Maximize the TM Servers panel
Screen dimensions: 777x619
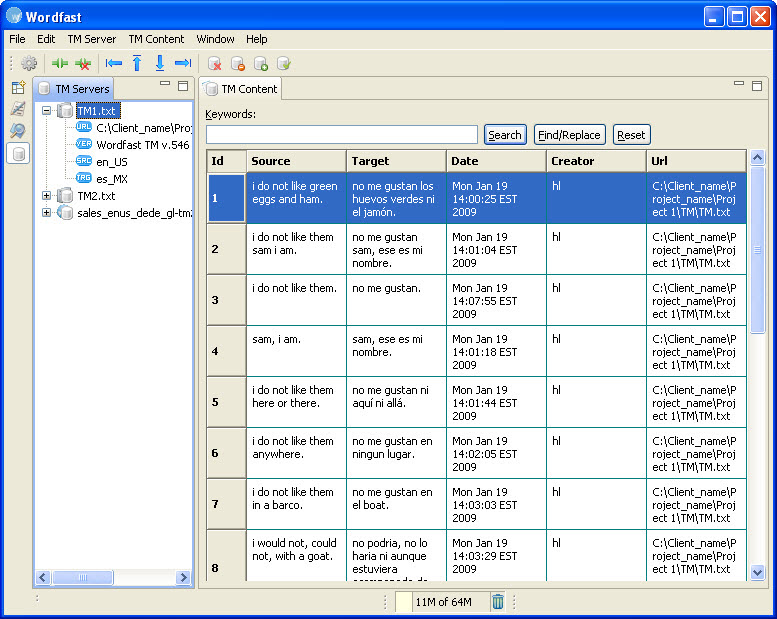[x=183, y=86]
